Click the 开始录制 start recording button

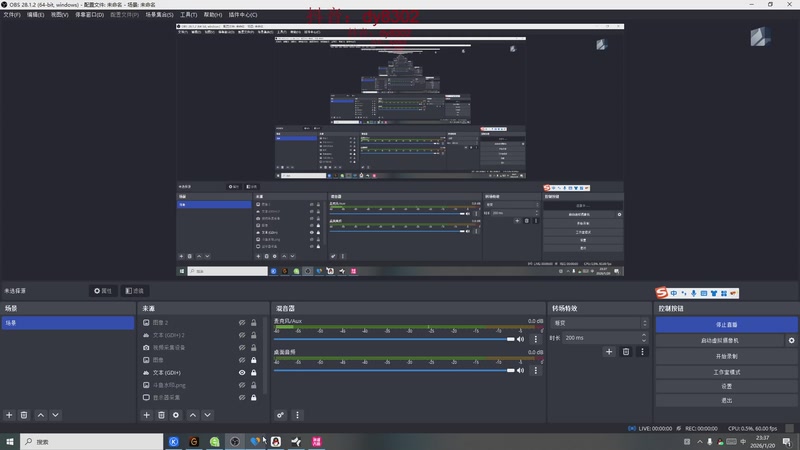[x=727, y=356]
